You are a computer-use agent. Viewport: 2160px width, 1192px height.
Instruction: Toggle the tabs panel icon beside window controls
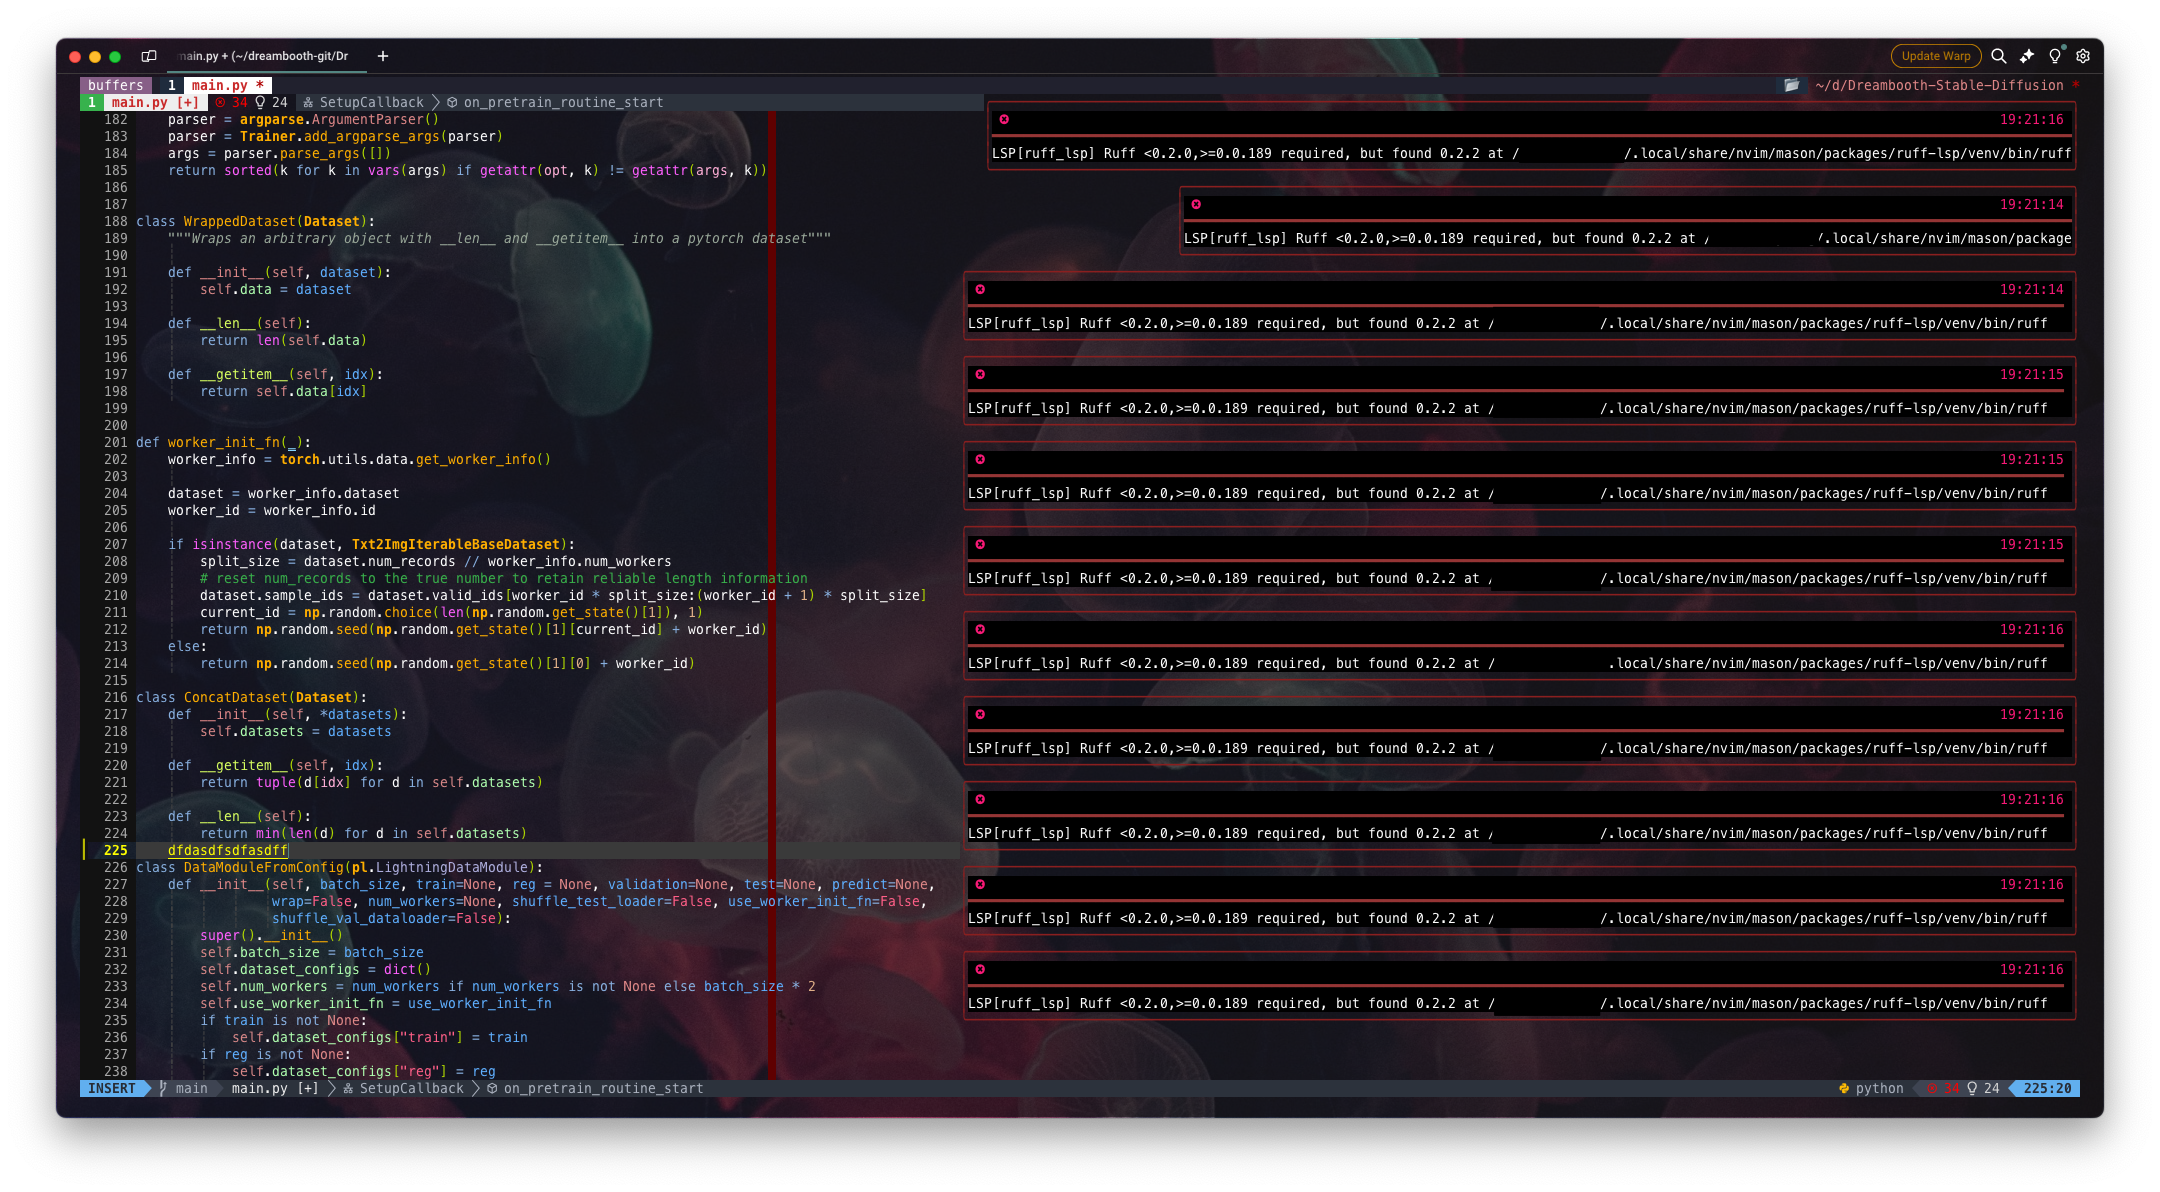pos(149,56)
